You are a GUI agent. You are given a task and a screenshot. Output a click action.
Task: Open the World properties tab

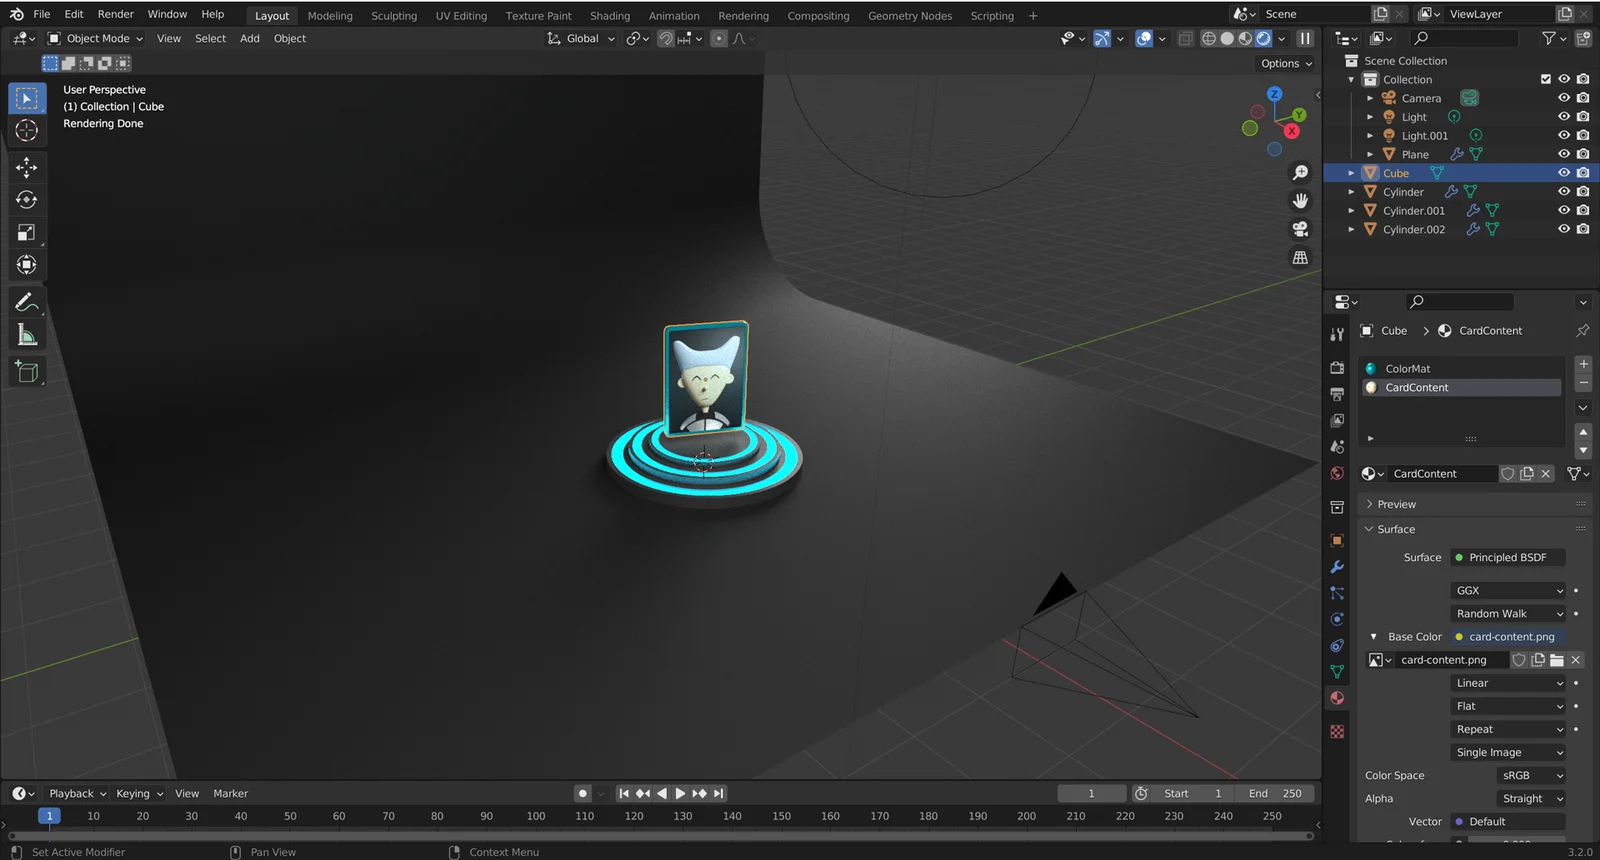[1337, 473]
